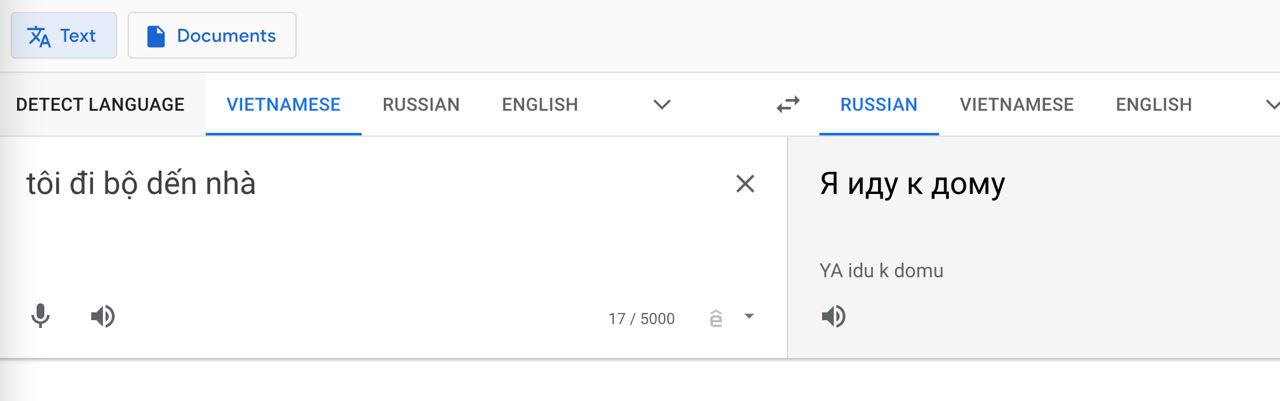
Task: Listen to the Vietnamese source text
Action: pyautogui.click(x=102, y=317)
